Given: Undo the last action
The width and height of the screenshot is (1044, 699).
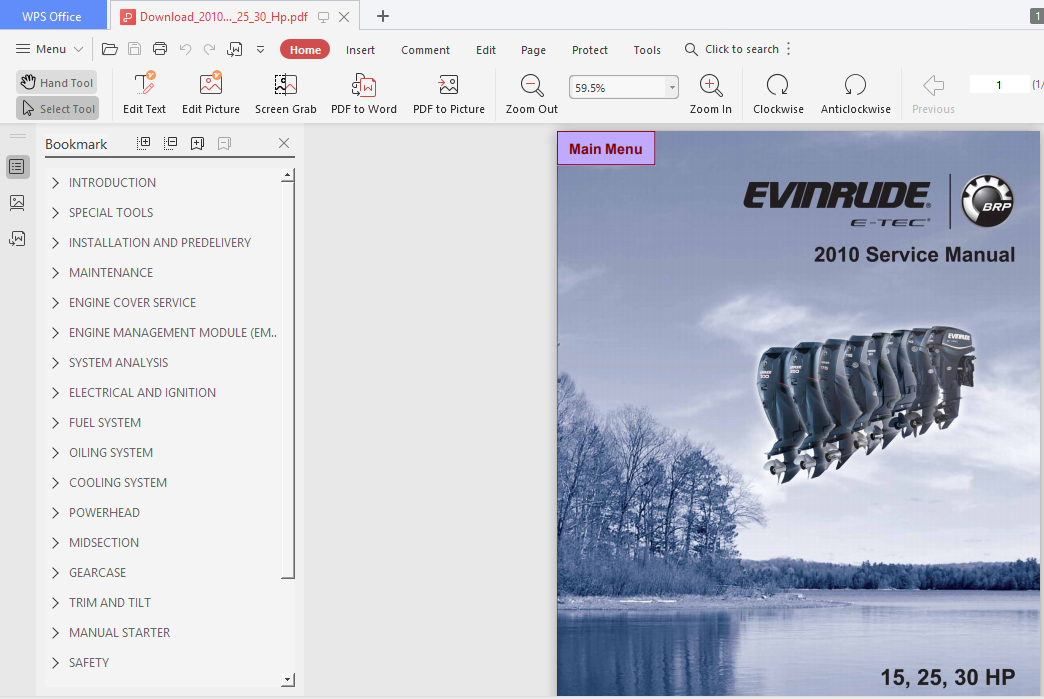Looking at the screenshot, I should pos(185,49).
